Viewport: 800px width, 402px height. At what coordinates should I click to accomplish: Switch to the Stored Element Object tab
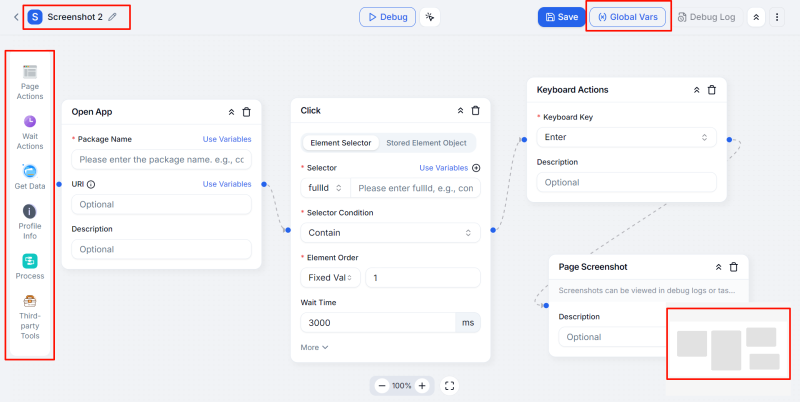click(426, 143)
